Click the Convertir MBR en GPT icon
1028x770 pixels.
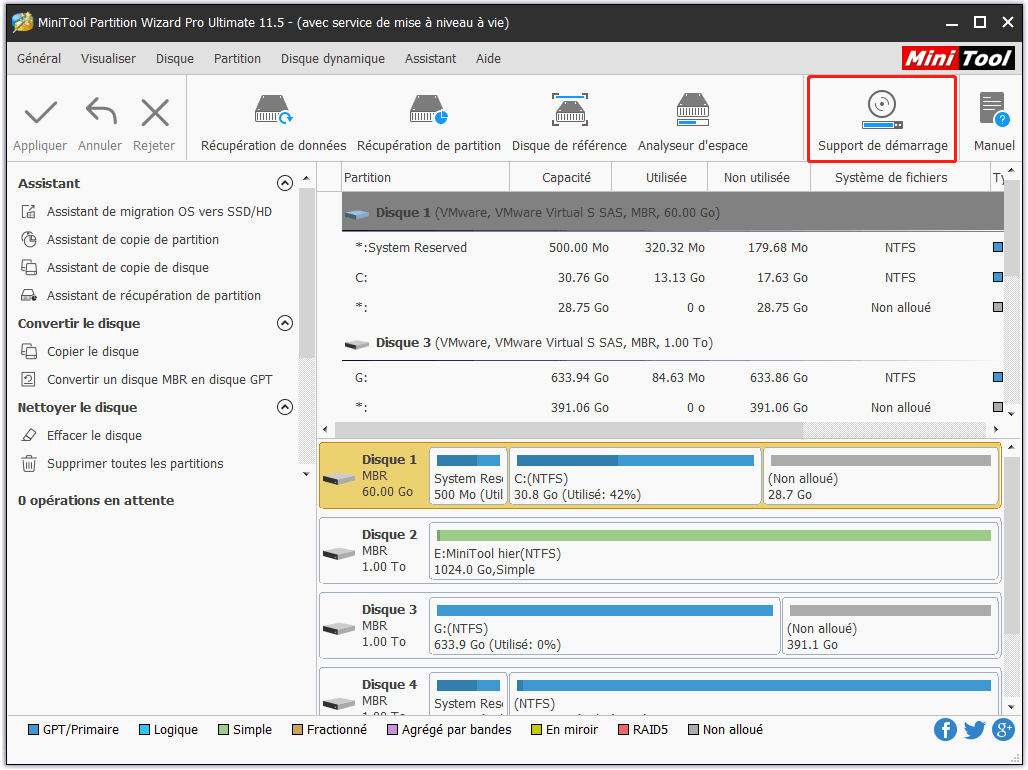(x=29, y=379)
